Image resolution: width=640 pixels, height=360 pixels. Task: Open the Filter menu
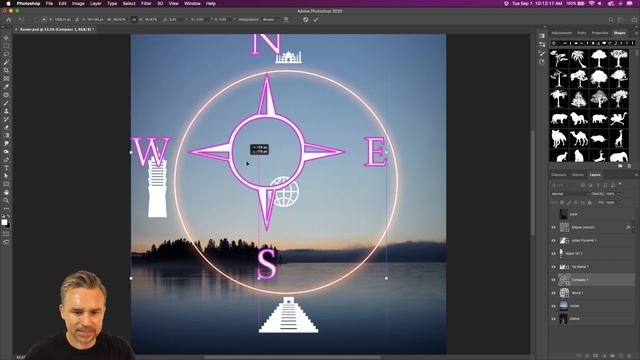pos(146,3)
